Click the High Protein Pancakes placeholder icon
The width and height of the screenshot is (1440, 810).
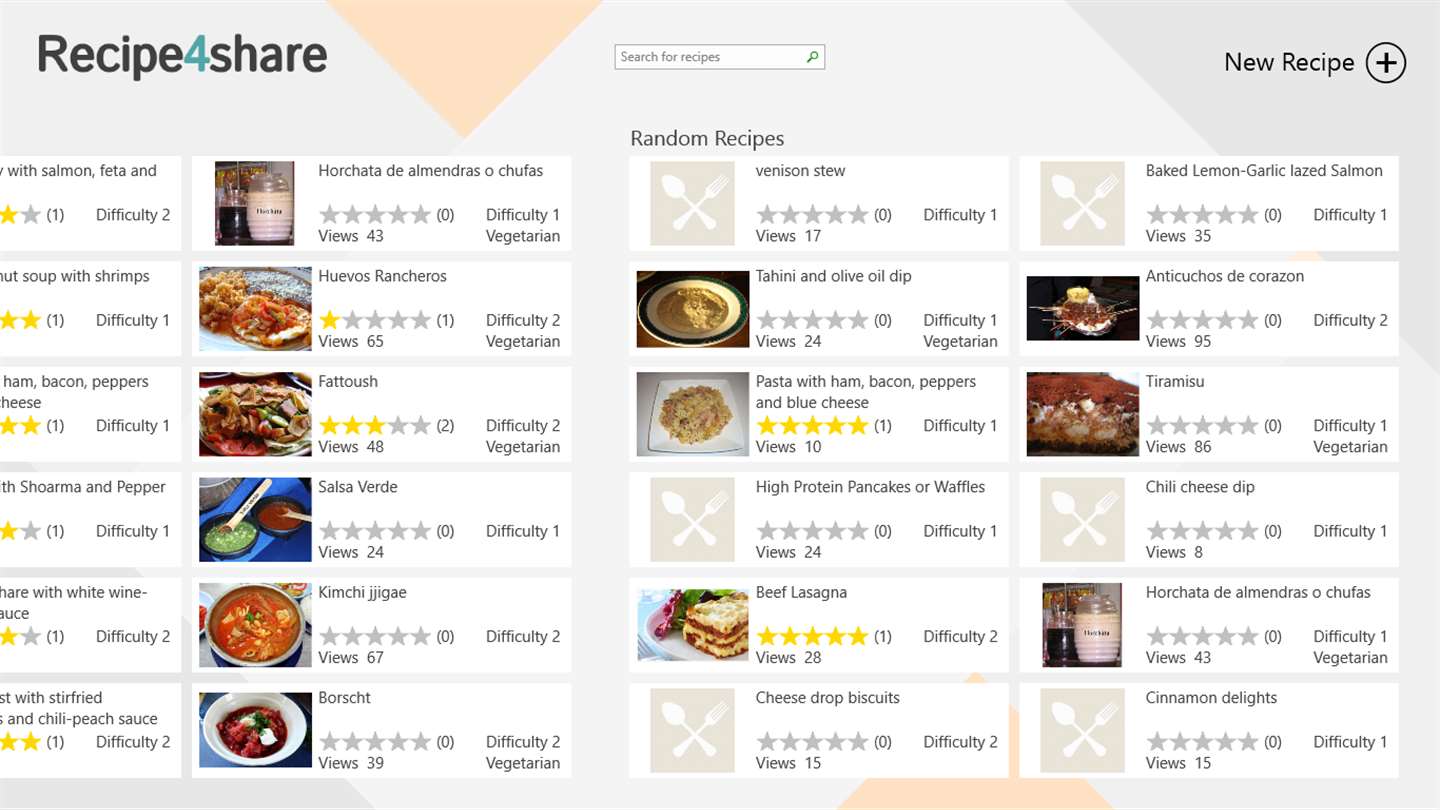692,520
